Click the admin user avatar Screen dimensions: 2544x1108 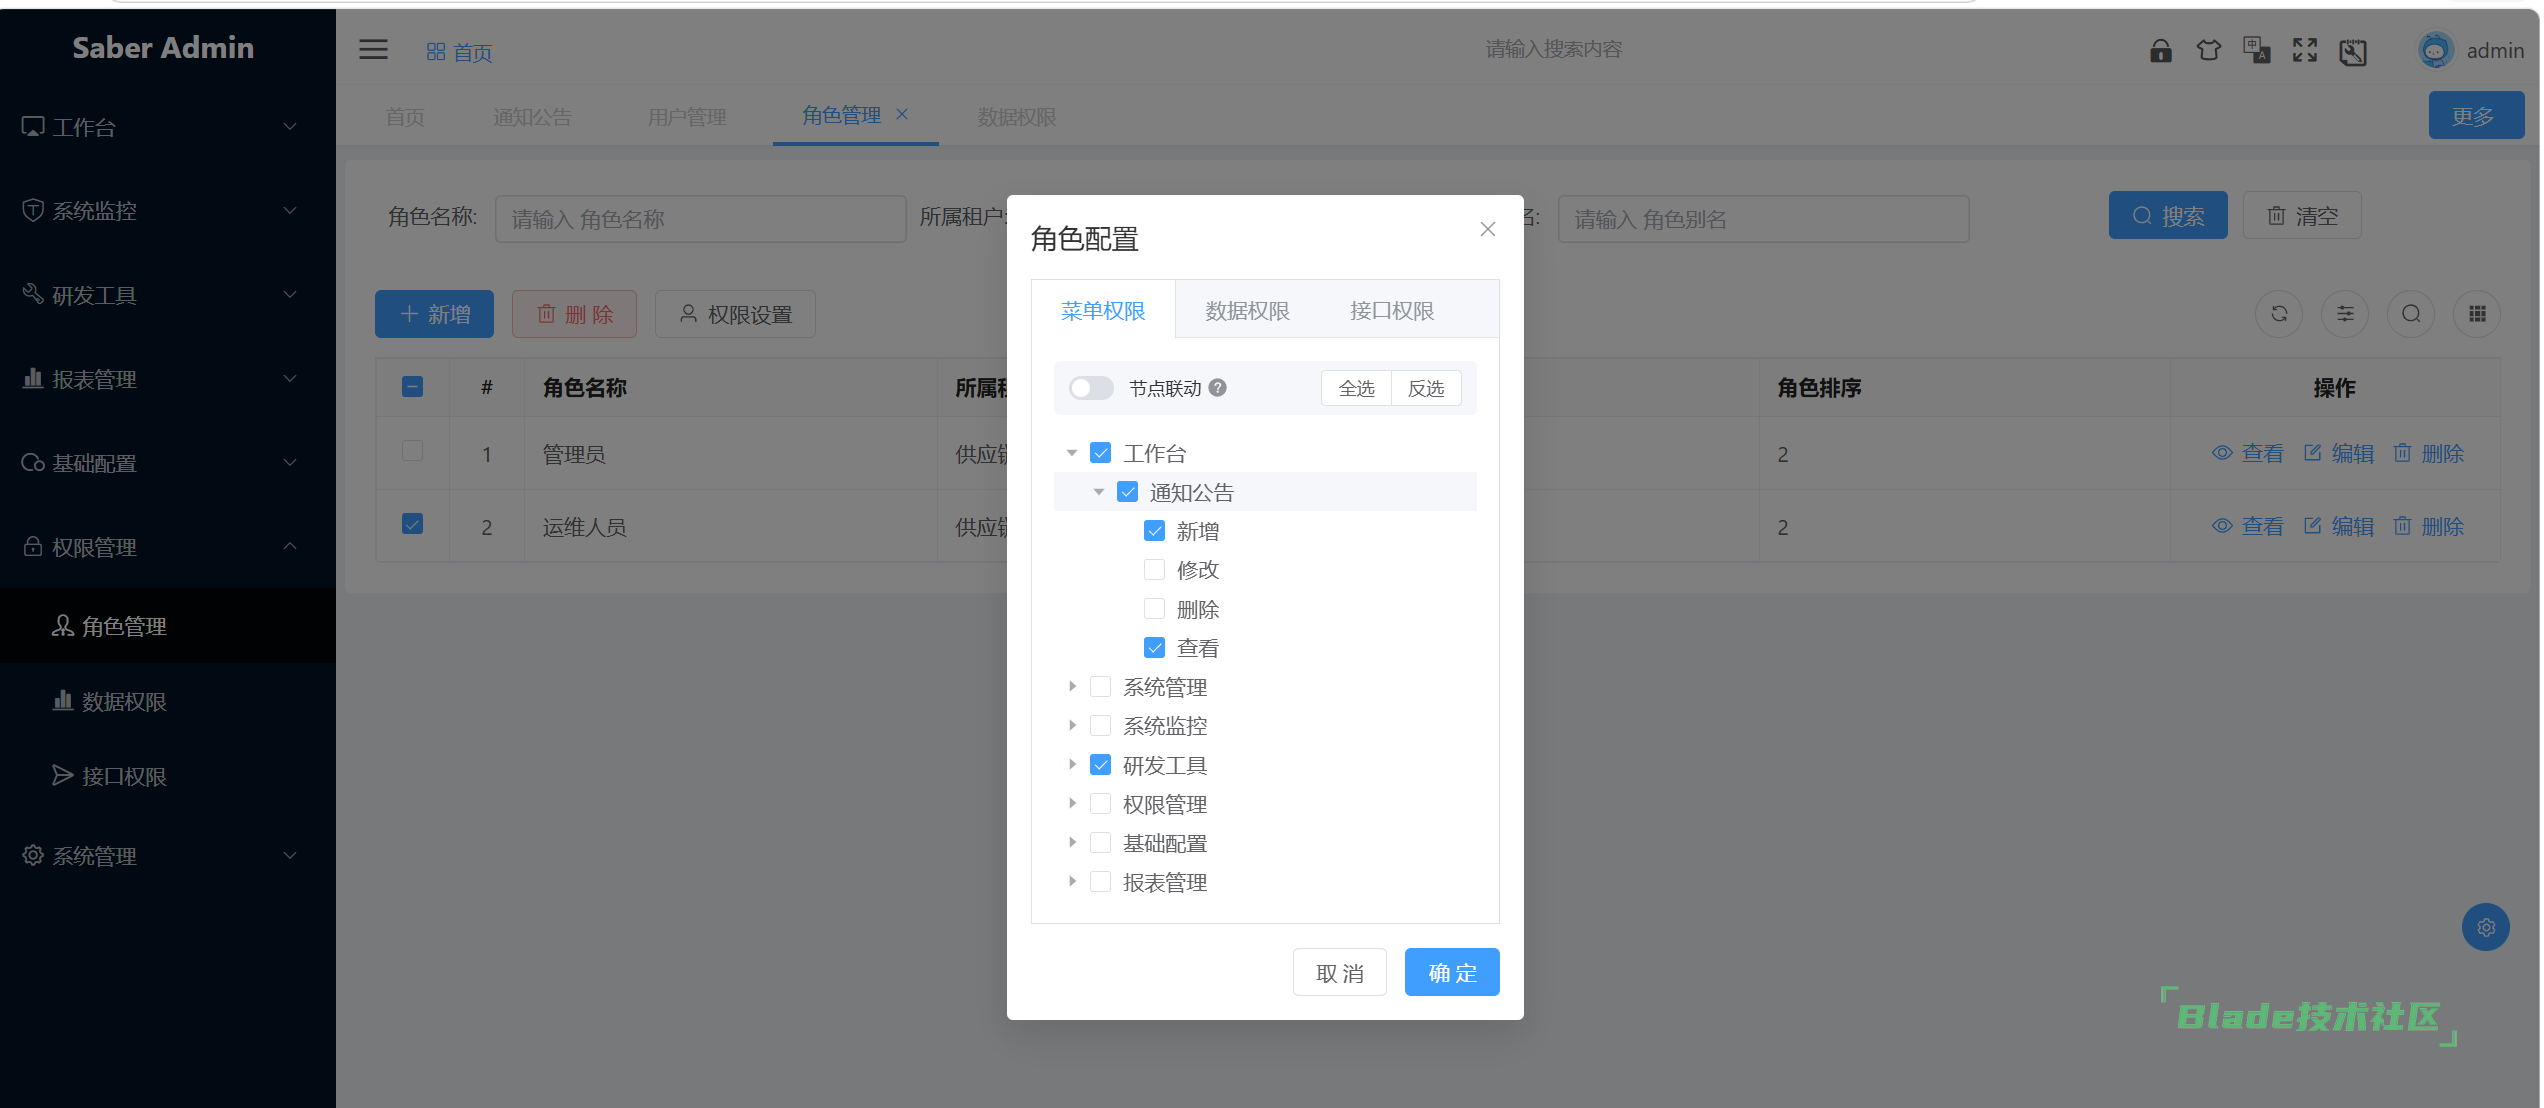[x=2435, y=50]
